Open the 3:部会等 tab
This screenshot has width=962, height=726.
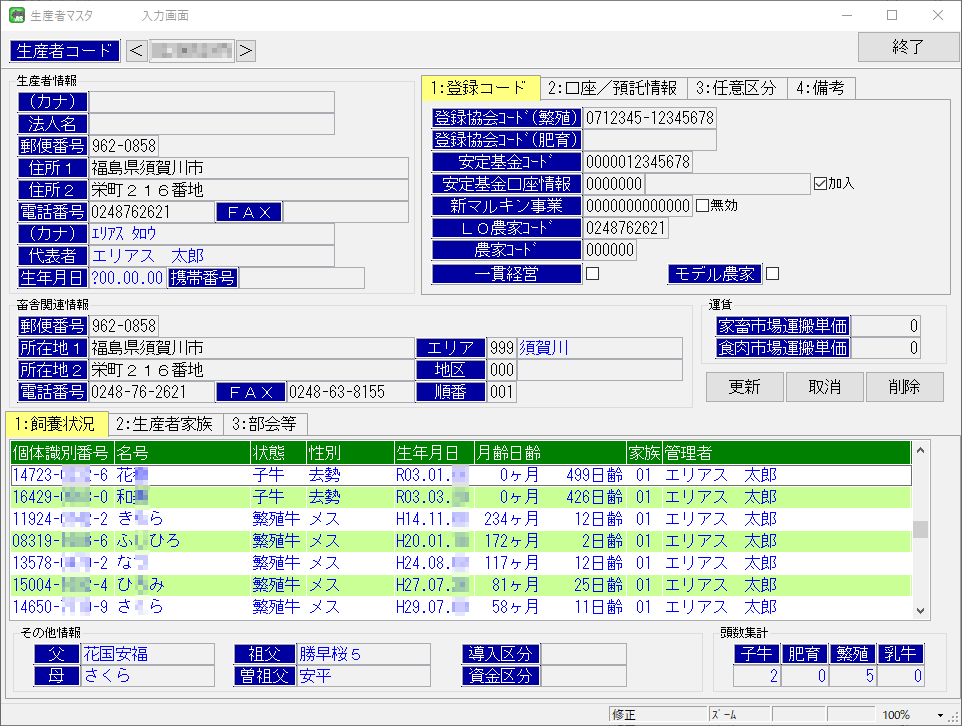point(265,424)
